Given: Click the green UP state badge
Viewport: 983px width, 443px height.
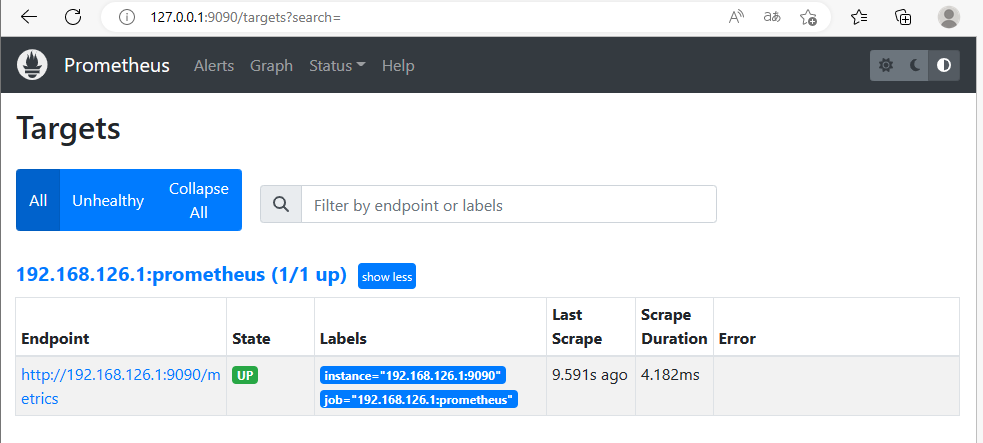Looking at the screenshot, I should pyautogui.click(x=245, y=375).
